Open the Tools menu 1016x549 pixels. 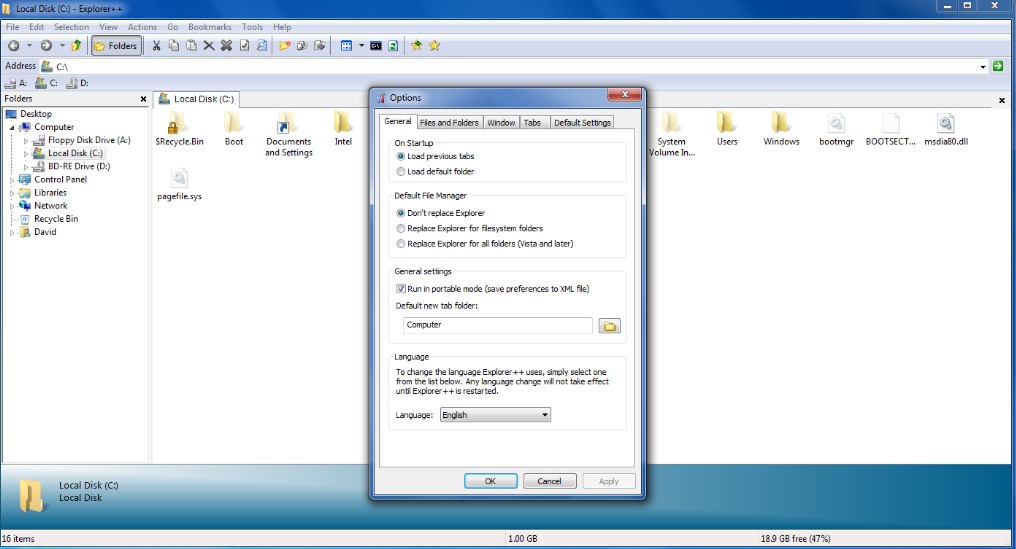252,27
